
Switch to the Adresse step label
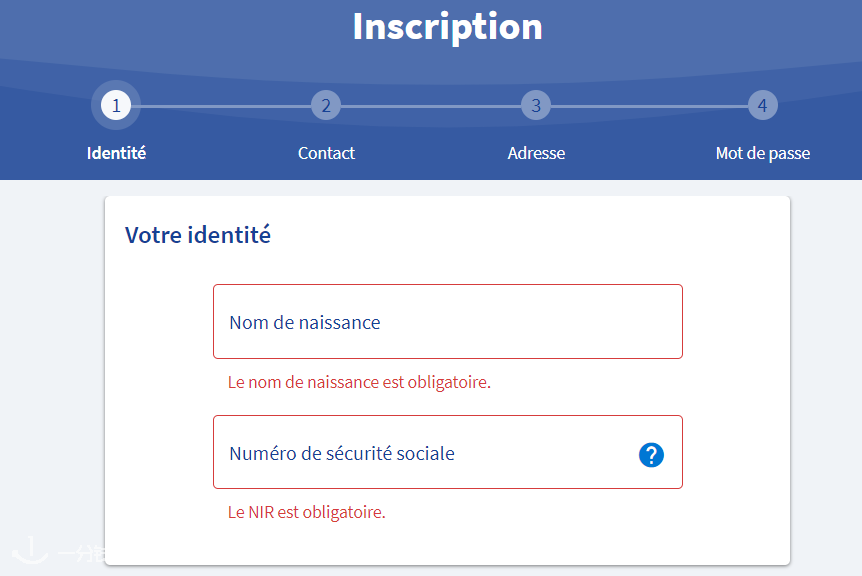(536, 153)
